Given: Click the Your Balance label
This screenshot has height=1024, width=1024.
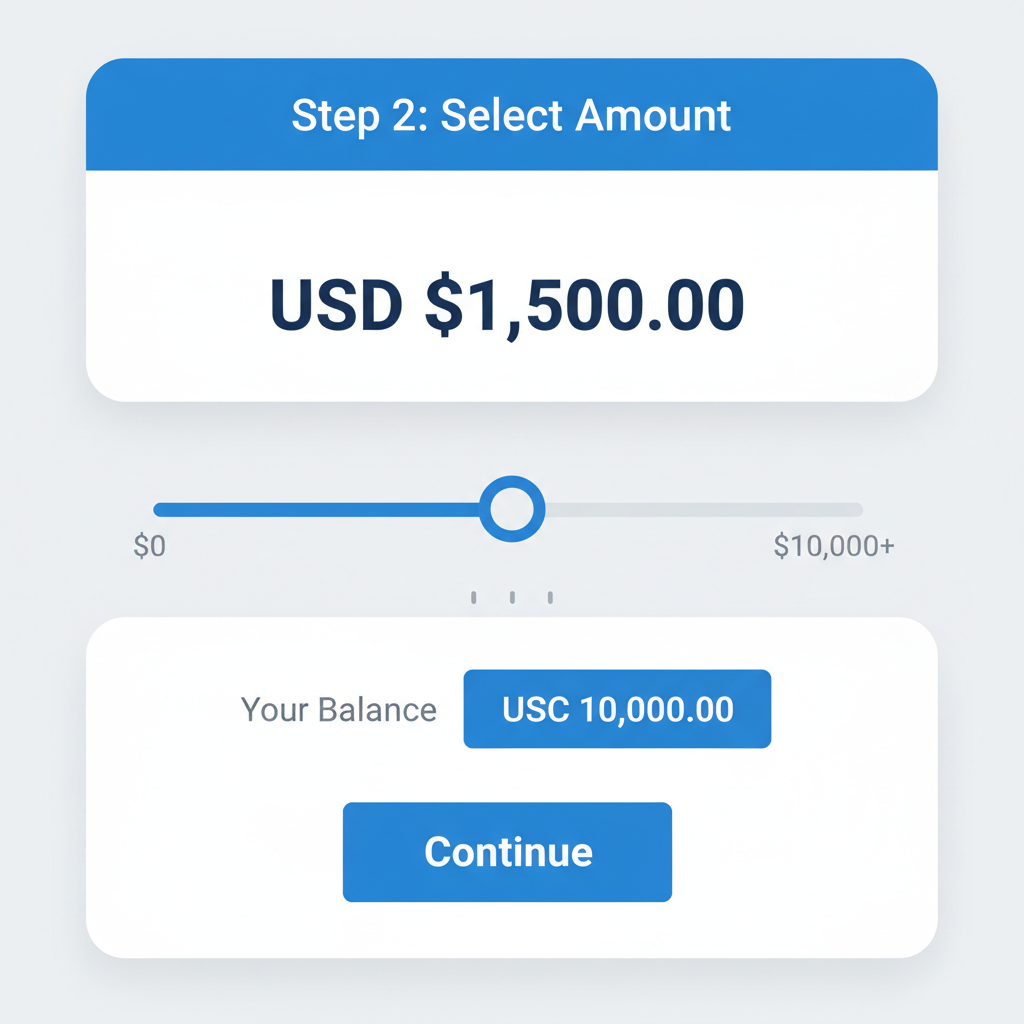Looking at the screenshot, I should [339, 709].
